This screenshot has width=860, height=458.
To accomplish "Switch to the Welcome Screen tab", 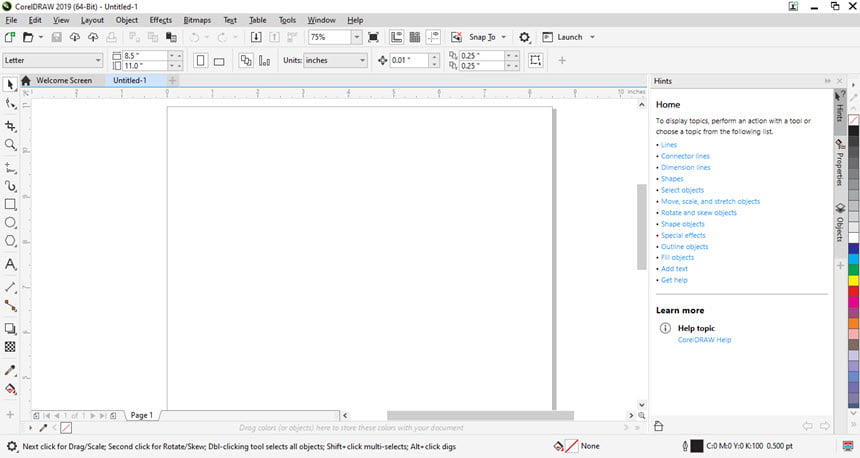I will coord(64,80).
